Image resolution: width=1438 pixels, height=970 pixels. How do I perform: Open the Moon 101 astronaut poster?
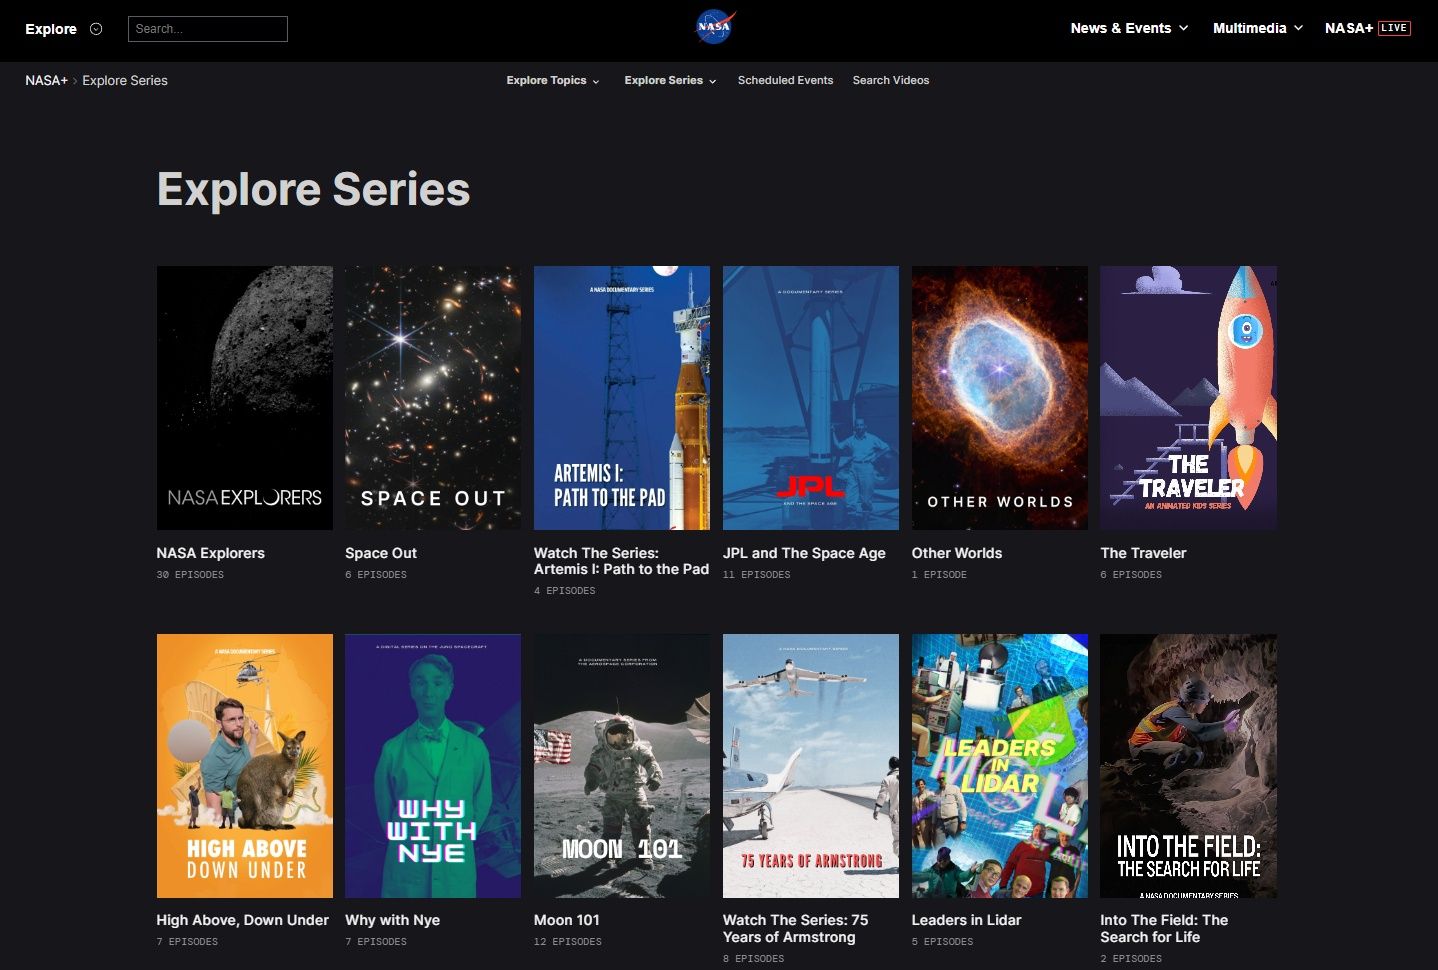coord(622,766)
